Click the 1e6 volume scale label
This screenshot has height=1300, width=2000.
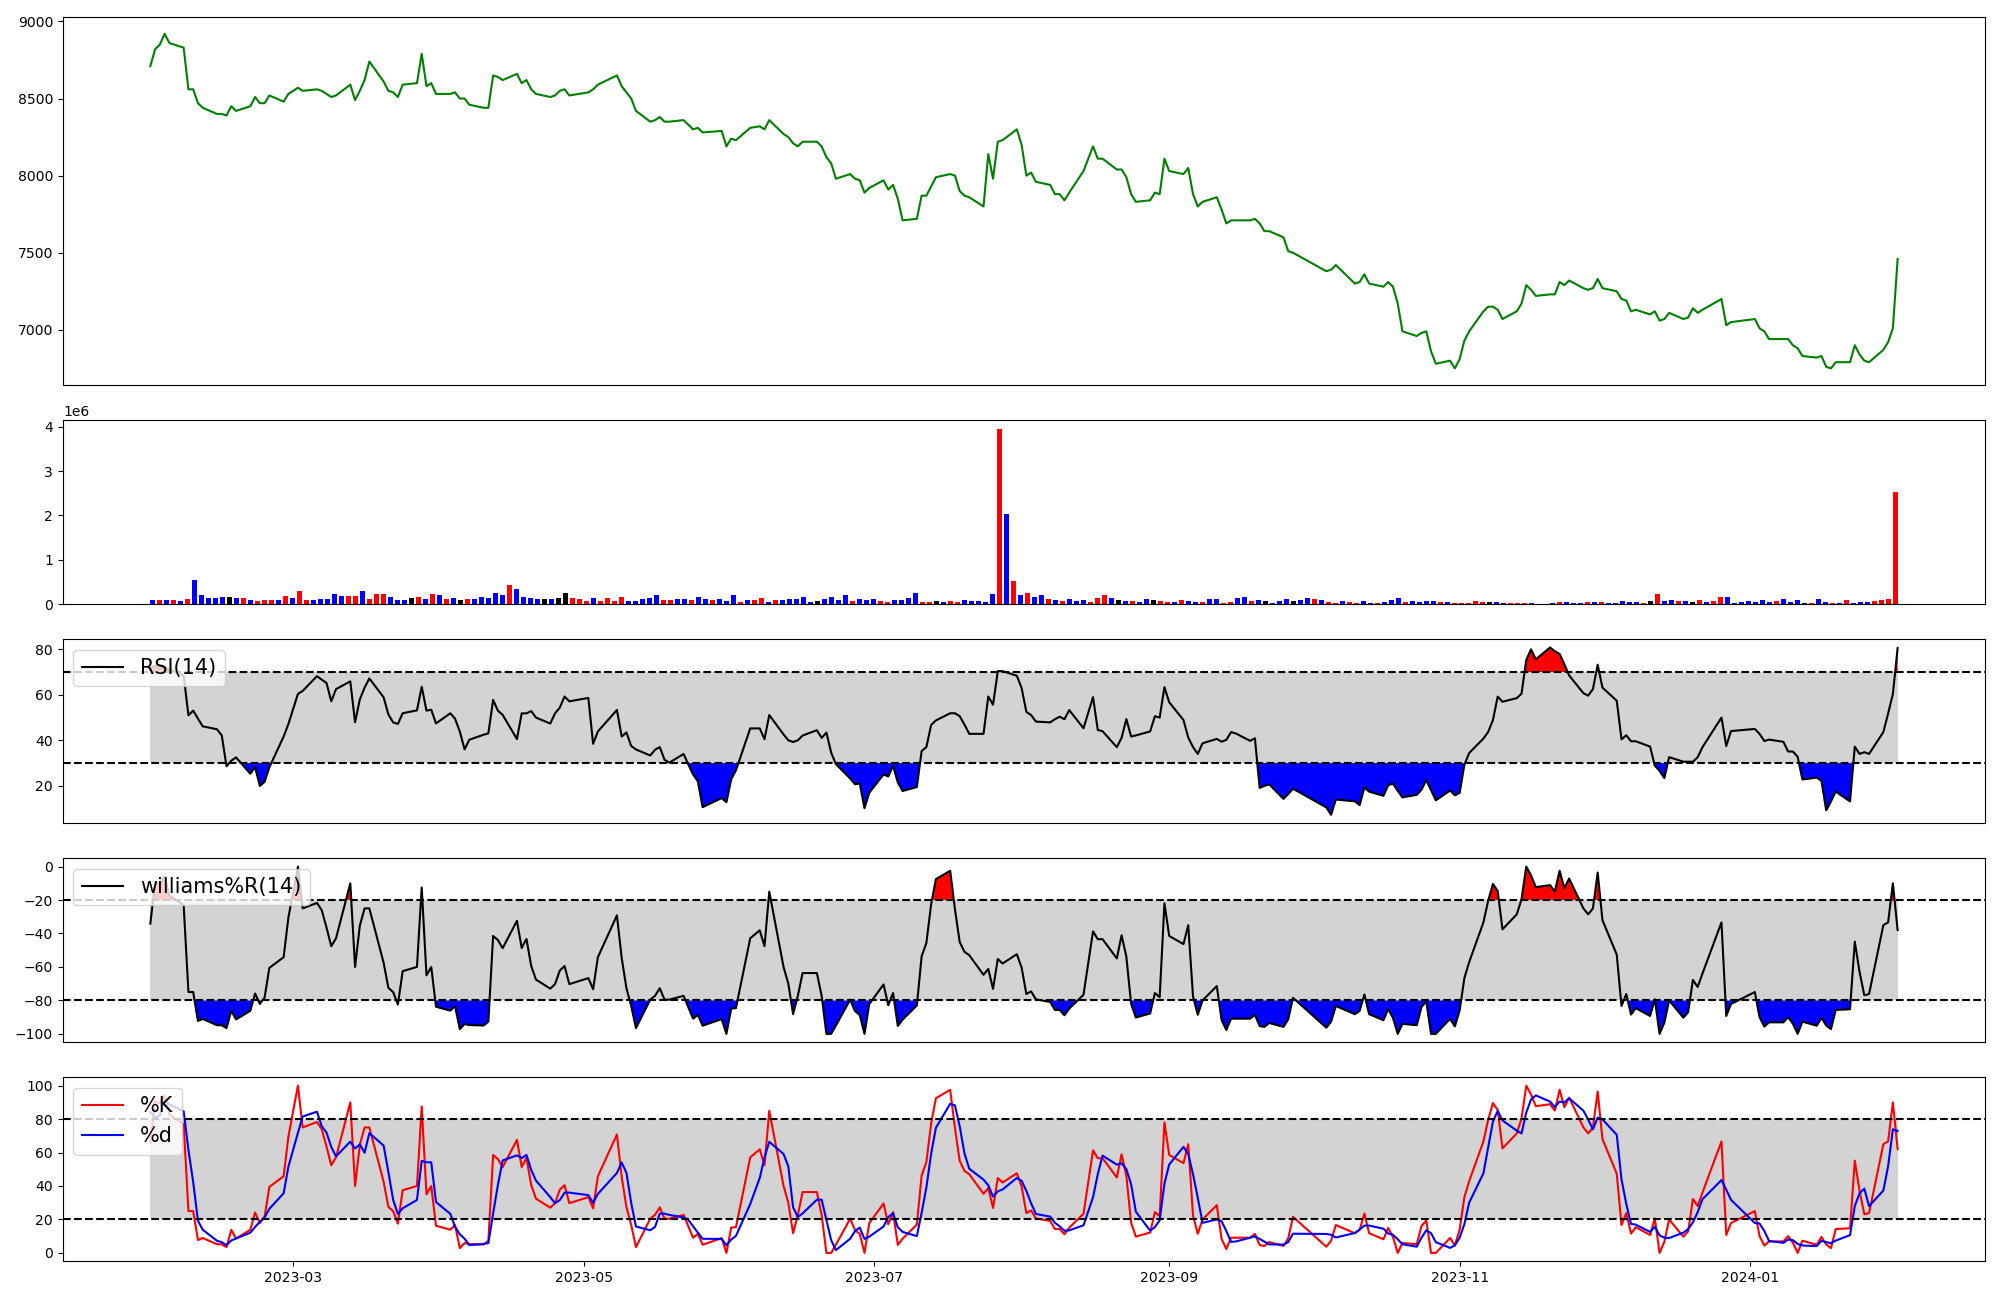[x=76, y=412]
